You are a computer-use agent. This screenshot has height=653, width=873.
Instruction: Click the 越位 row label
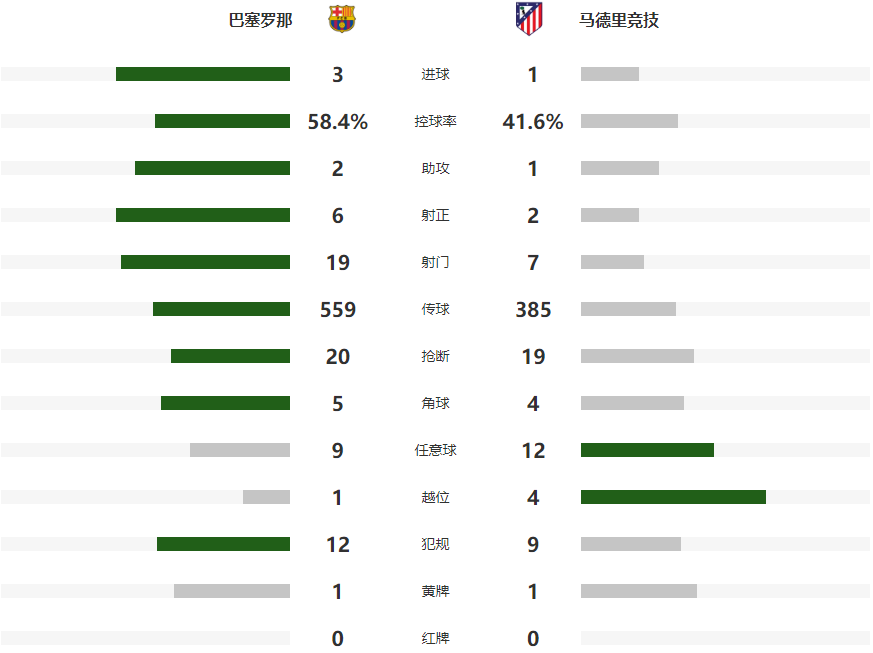click(x=435, y=497)
